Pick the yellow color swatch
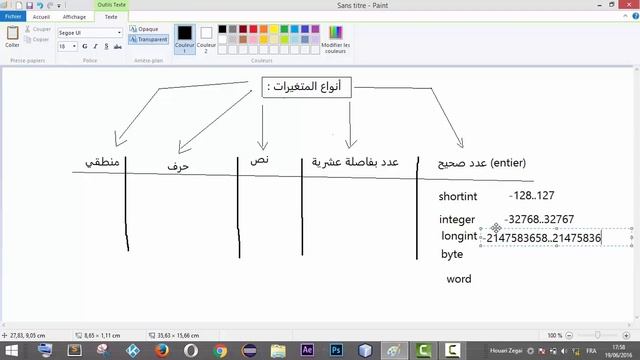This screenshot has width=640, height=360. click(x=274, y=29)
